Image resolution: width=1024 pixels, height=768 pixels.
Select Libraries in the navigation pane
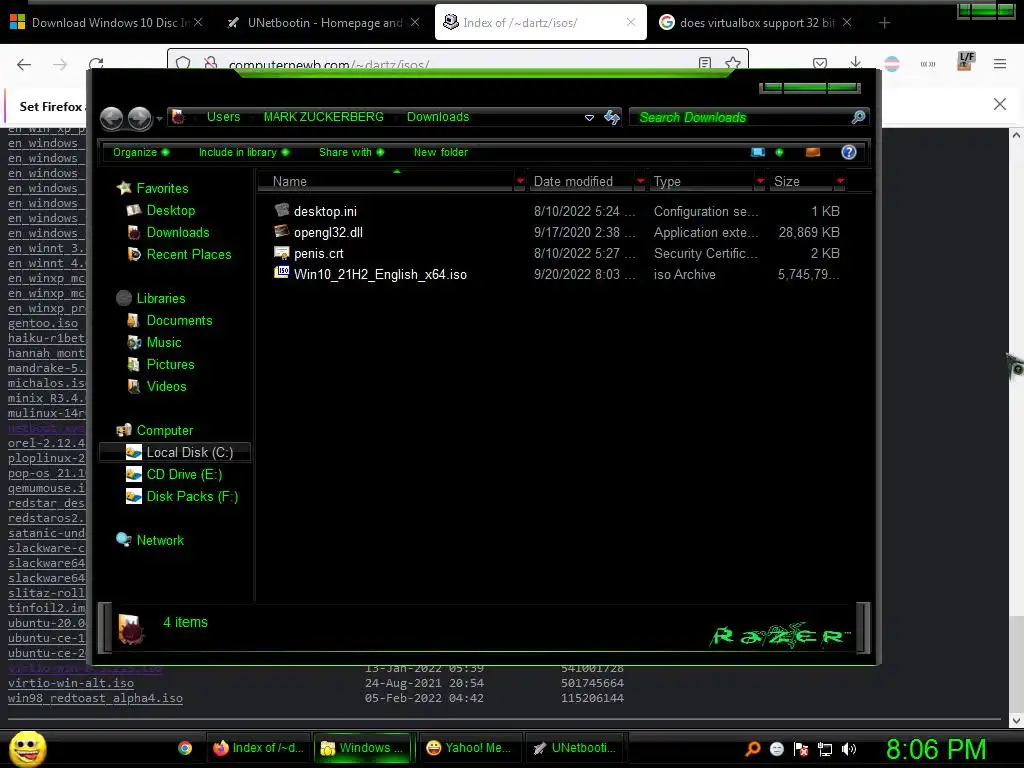click(161, 298)
